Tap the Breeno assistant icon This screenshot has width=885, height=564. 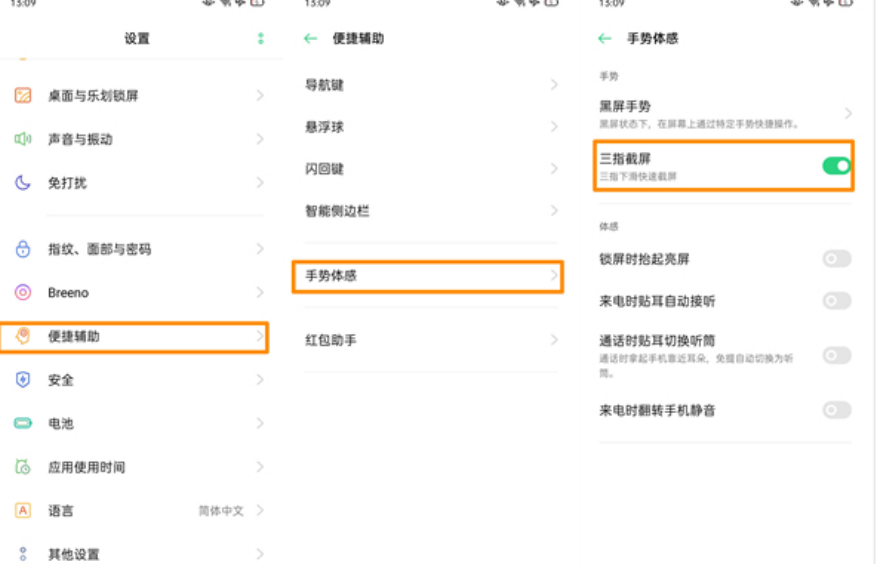(23, 293)
